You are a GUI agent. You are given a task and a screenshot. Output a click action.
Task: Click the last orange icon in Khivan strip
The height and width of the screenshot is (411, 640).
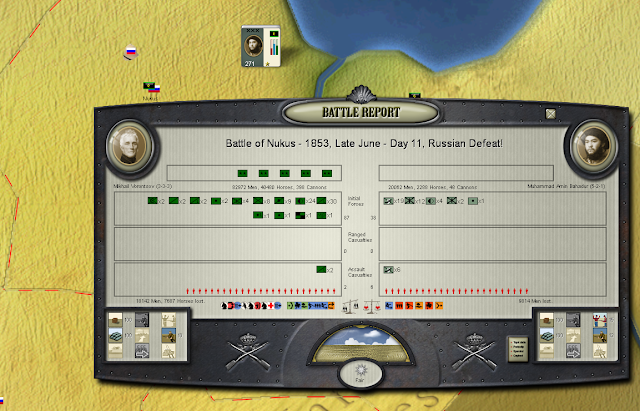pyautogui.click(x=439, y=306)
